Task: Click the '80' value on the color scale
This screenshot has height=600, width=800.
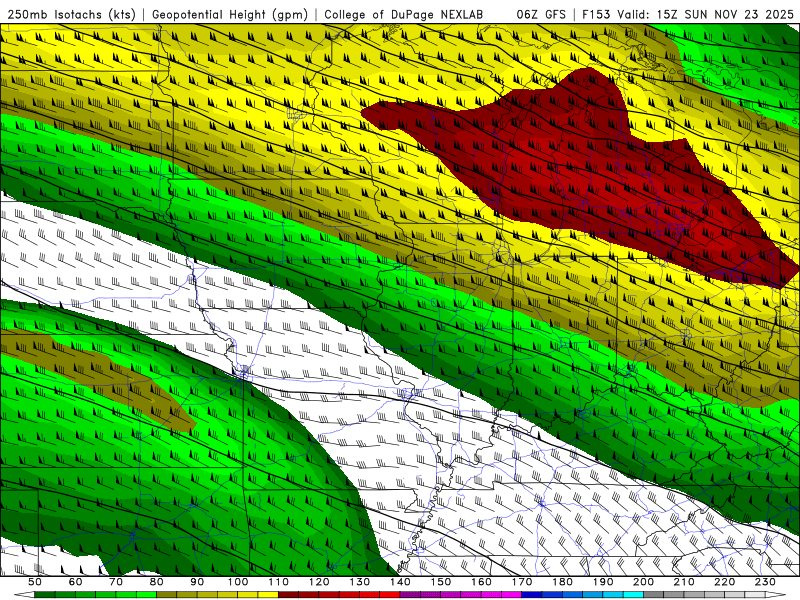Action: (157, 582)
